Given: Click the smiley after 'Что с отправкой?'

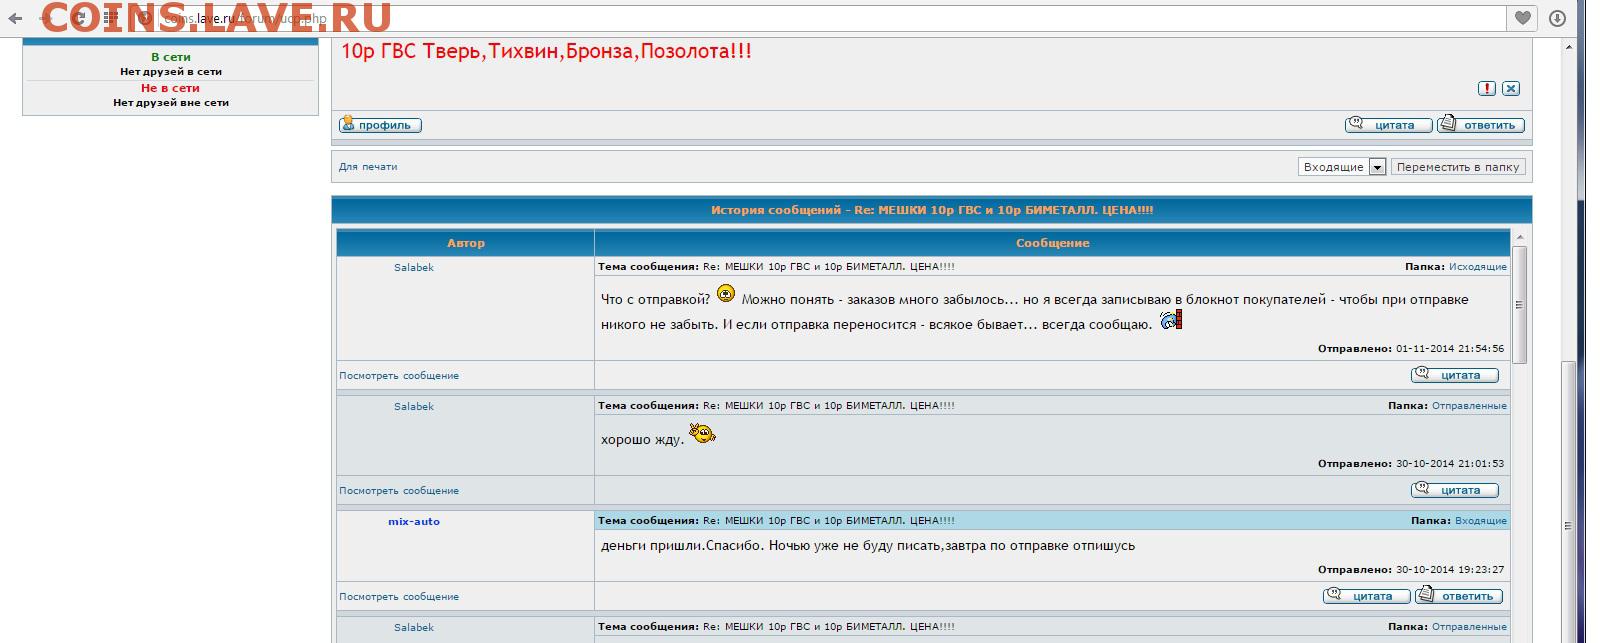Looking at the screenshot, I should tap(726, 293).
